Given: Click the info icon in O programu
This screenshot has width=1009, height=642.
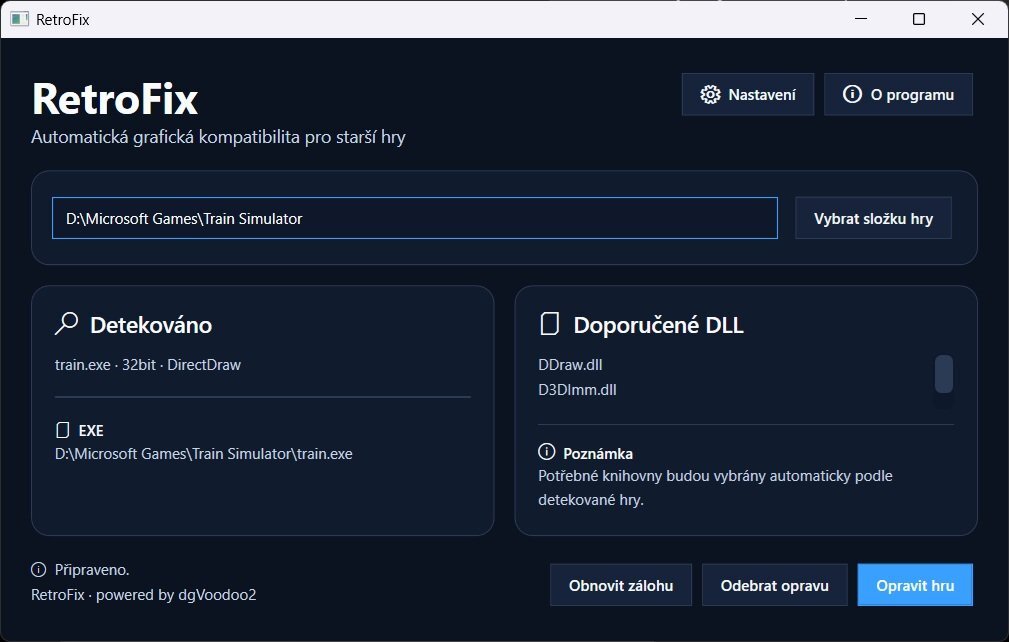Looking at the screenshot, I should (852, 94).
